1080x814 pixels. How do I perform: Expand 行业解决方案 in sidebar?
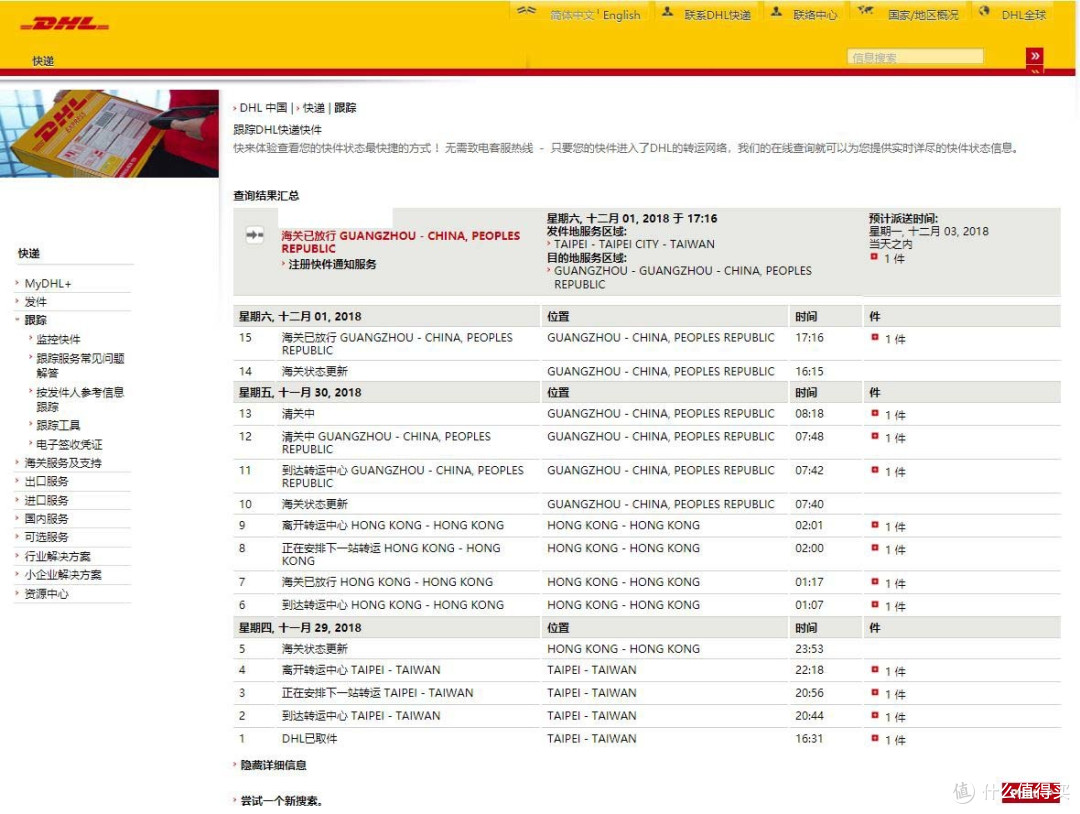tap(57, 556)
